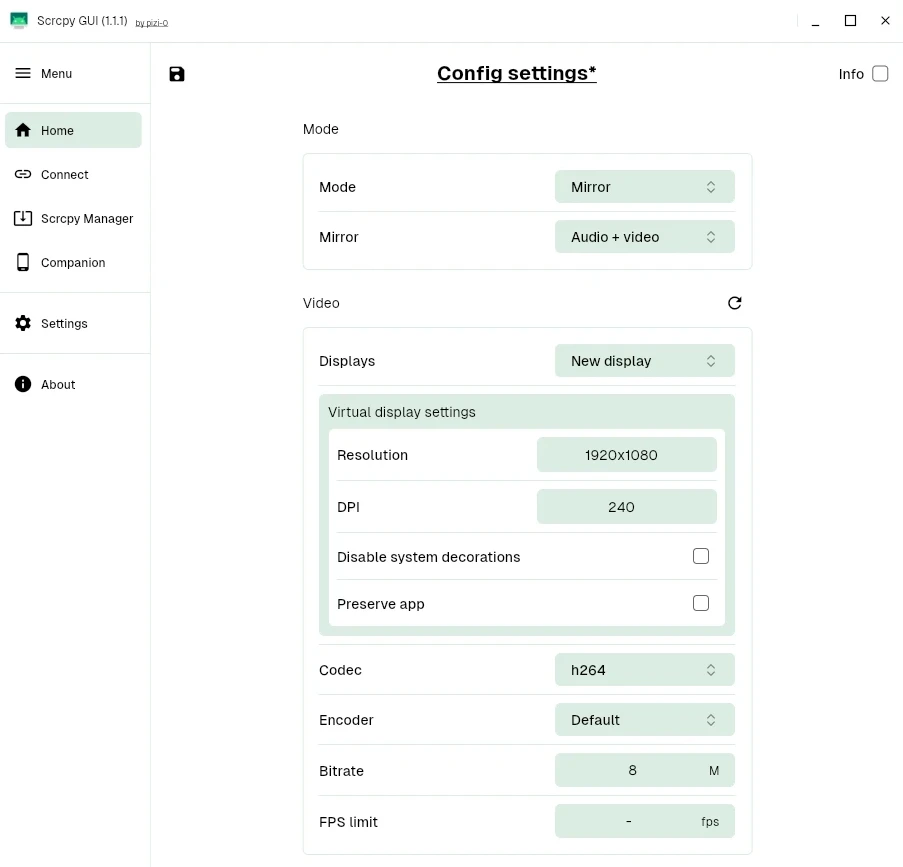The height and width of the screenshot is (867, 903).
Task: Click the Resolution field showing 1920x1080
Action: 626,455
